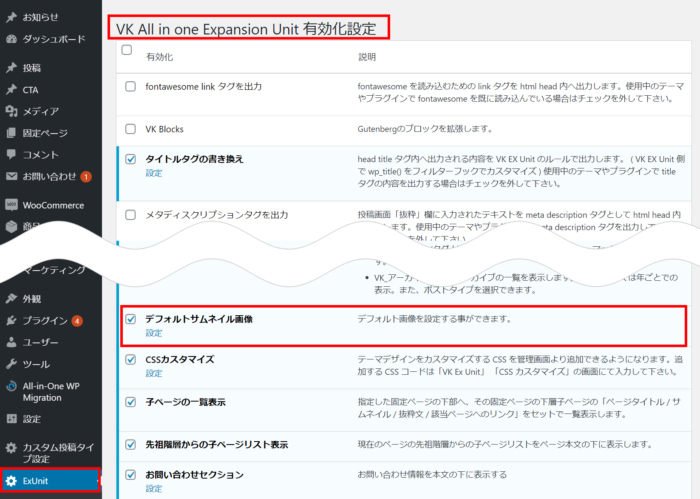Uncheck タイトルタグの書き換え checkbox

130,159
